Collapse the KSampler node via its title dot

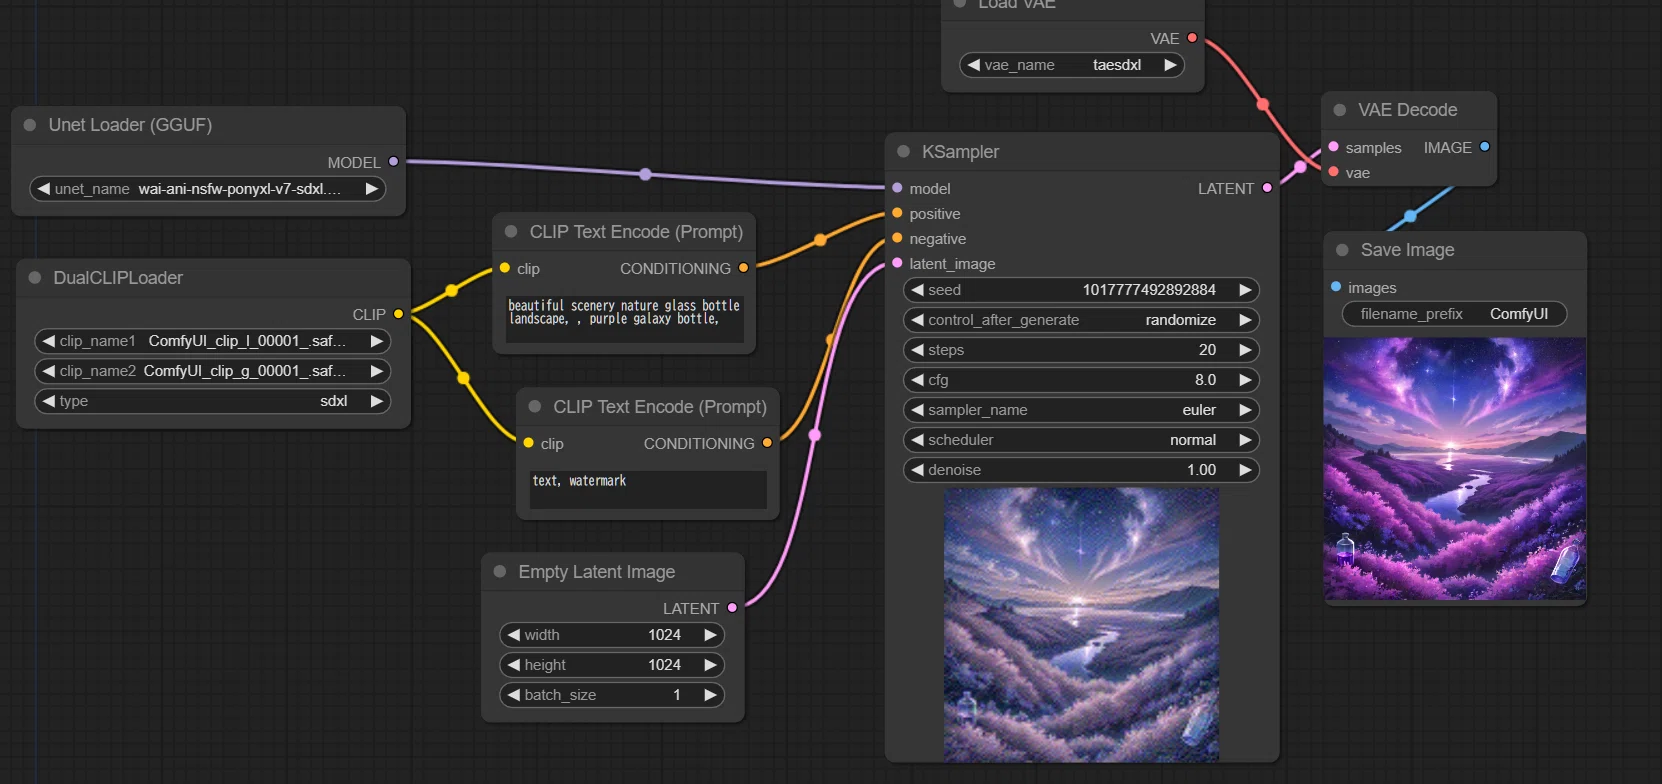click(903, 152)
